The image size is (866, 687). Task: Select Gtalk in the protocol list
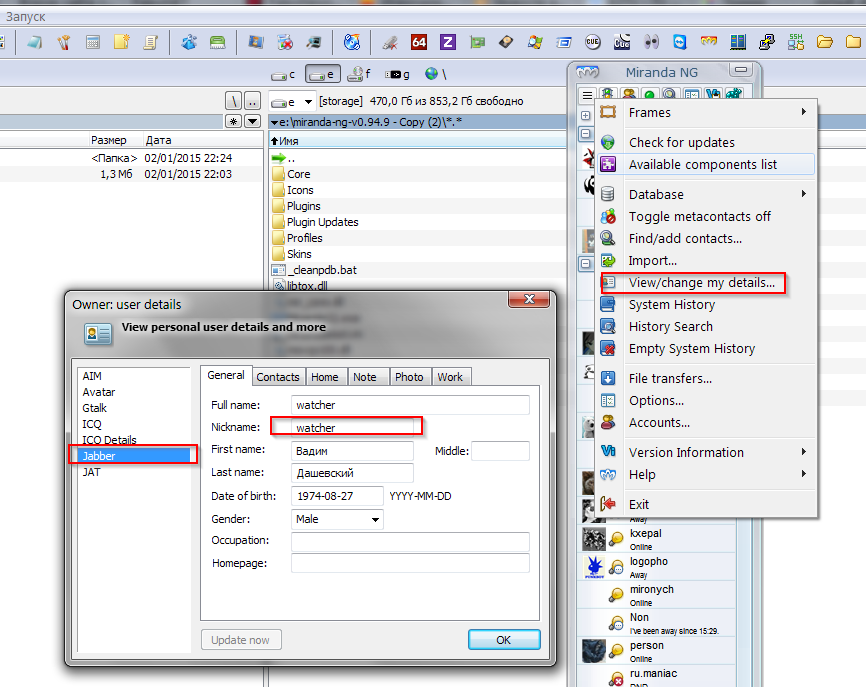point(135,408)
